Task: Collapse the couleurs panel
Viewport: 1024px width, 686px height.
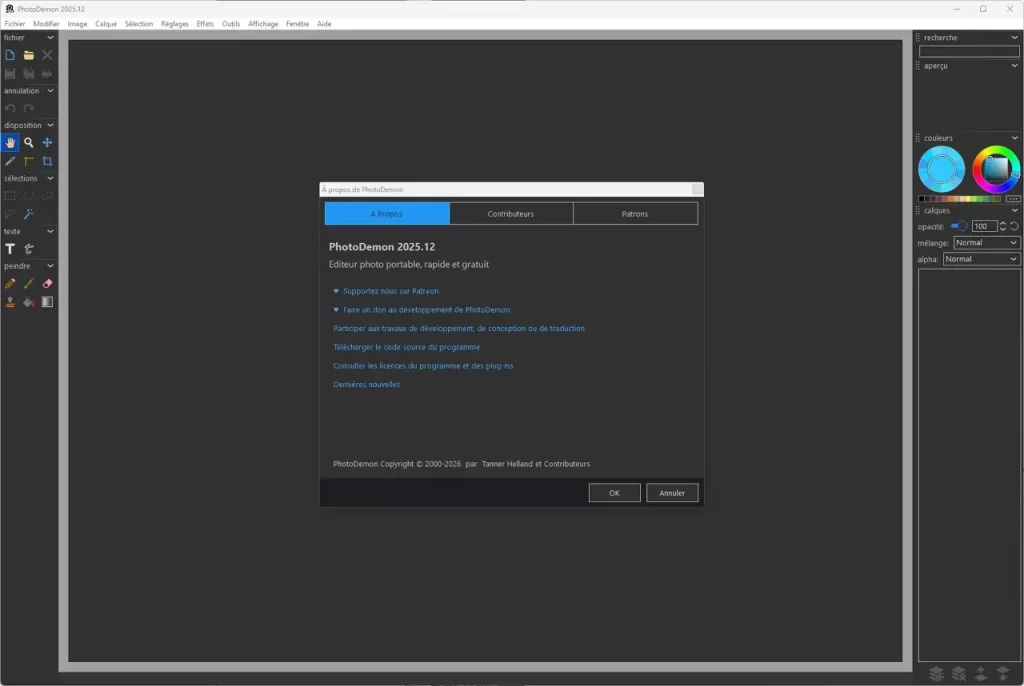Action: [1015, 138]
